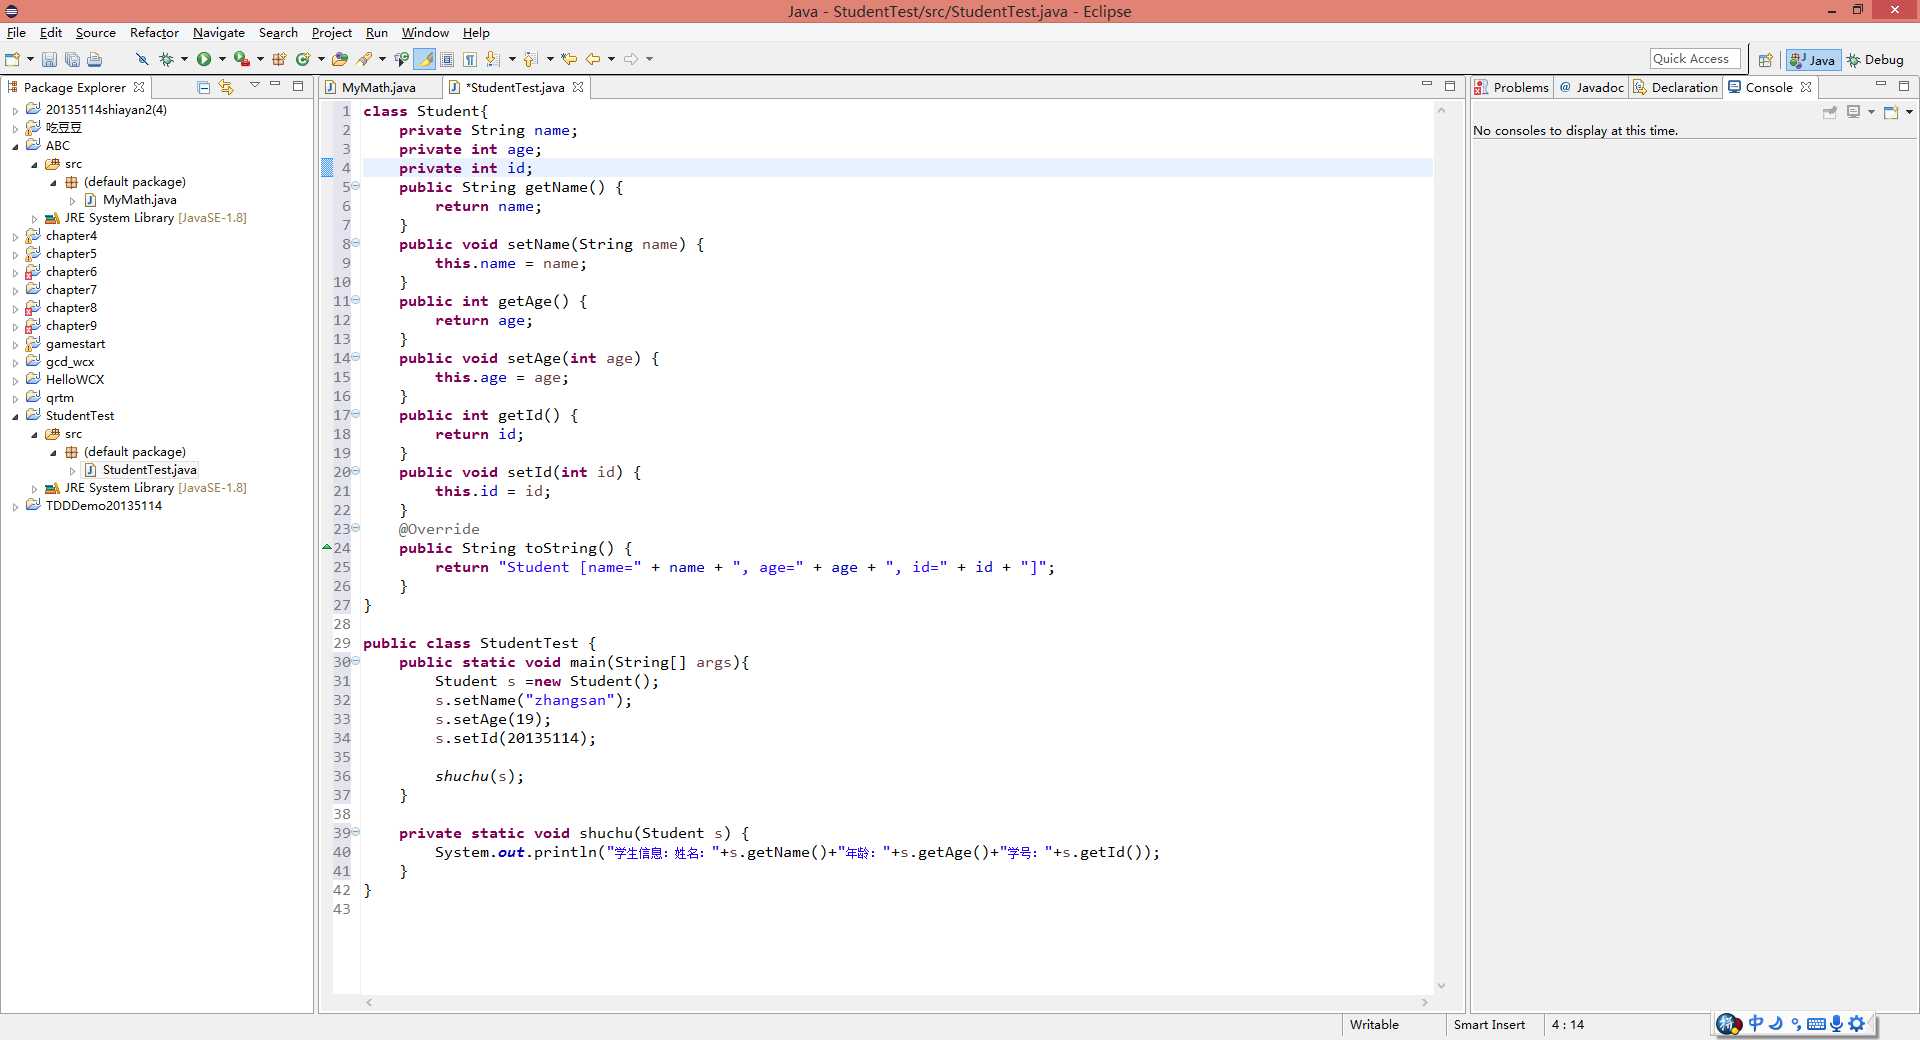Screen dimensions: 1920x1040
Task: Click the Next Annotation arrow icon
Action: pyautogui.click(x=493, y=60)
